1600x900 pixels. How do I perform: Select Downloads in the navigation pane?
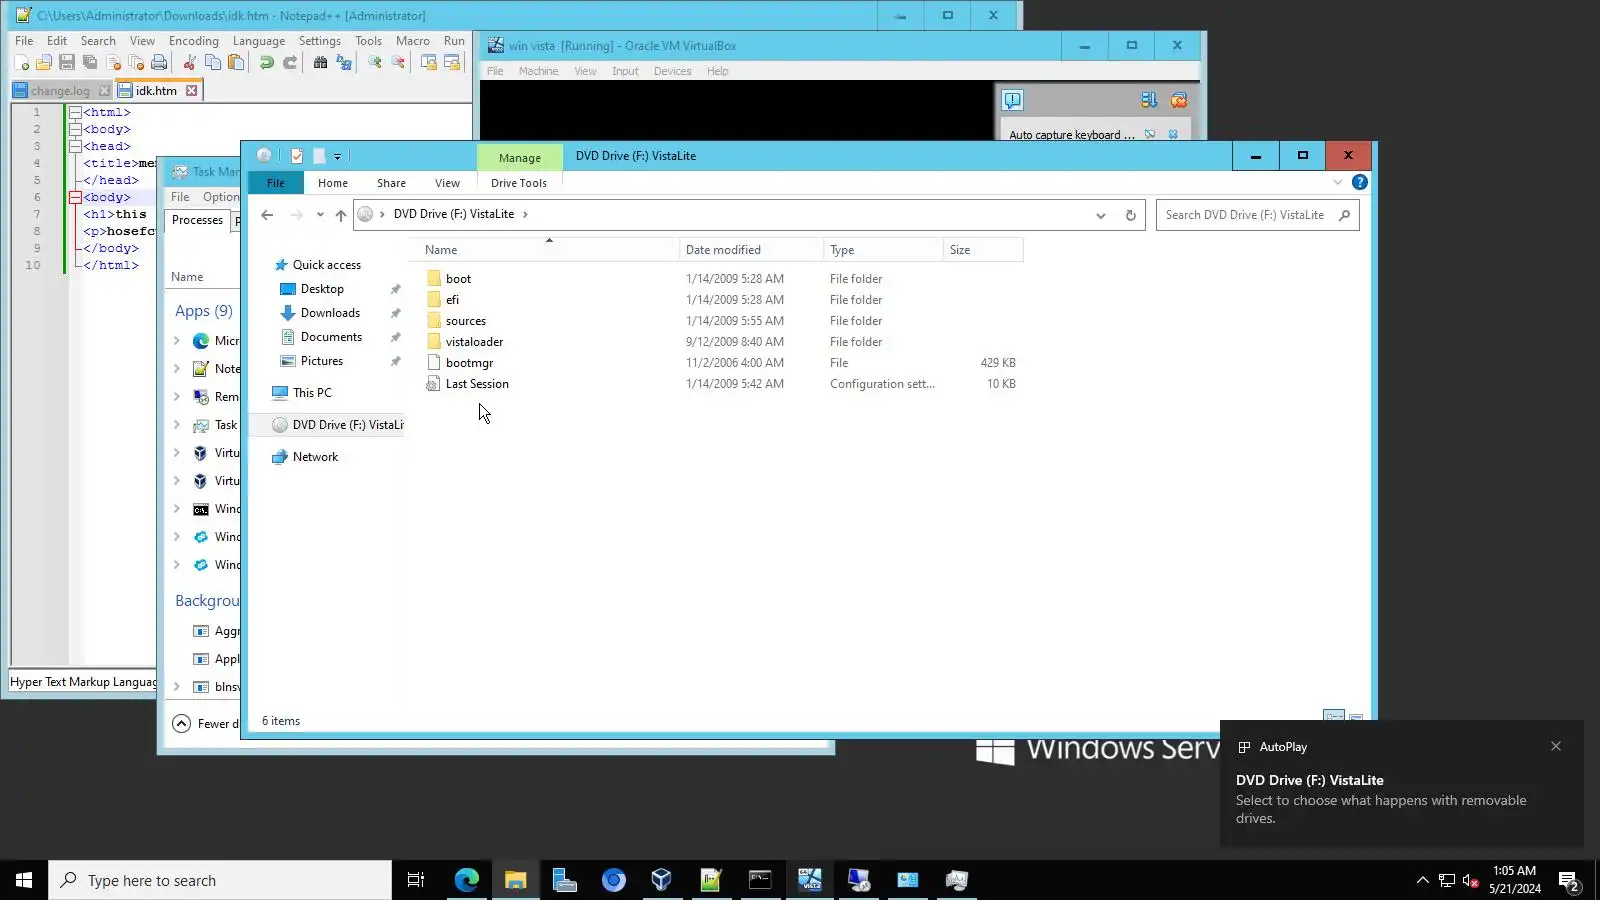330,313
